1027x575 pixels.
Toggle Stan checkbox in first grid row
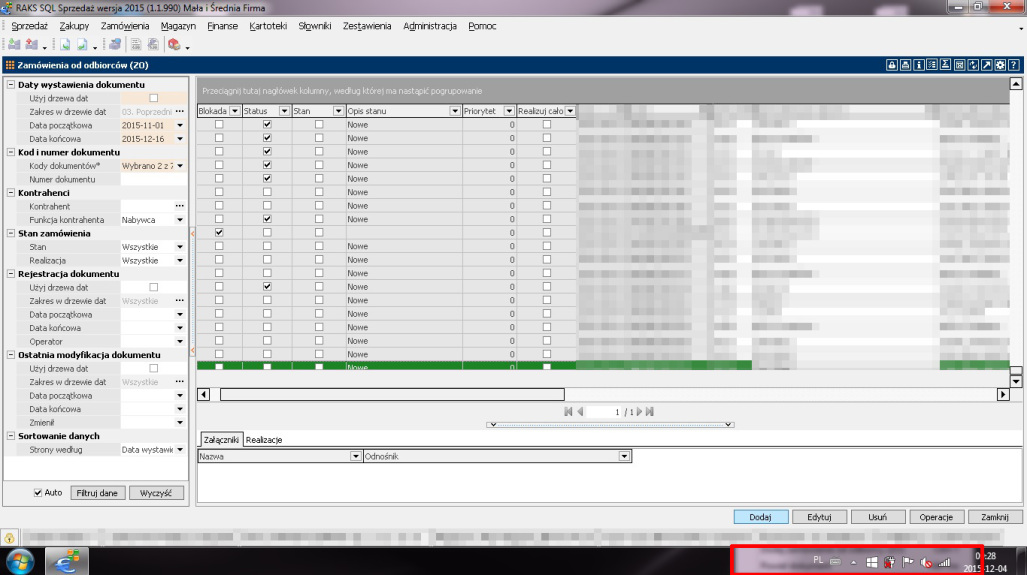[319, 124]
